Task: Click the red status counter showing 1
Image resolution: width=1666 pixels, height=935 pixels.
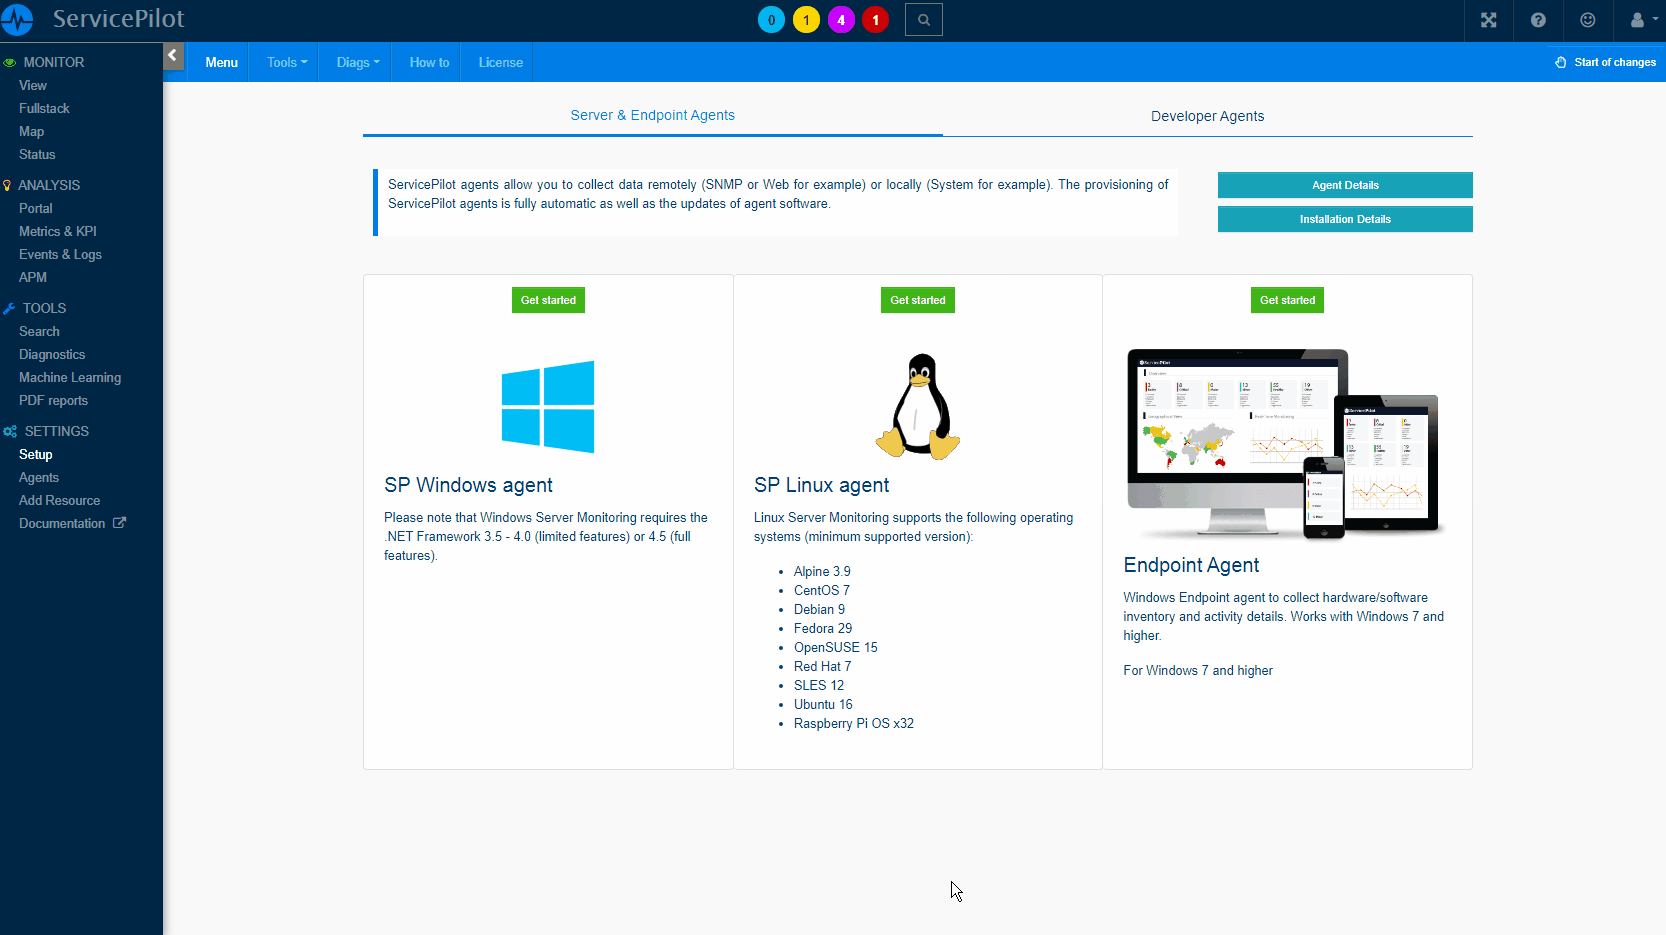Action: click(x=876, y=20)
